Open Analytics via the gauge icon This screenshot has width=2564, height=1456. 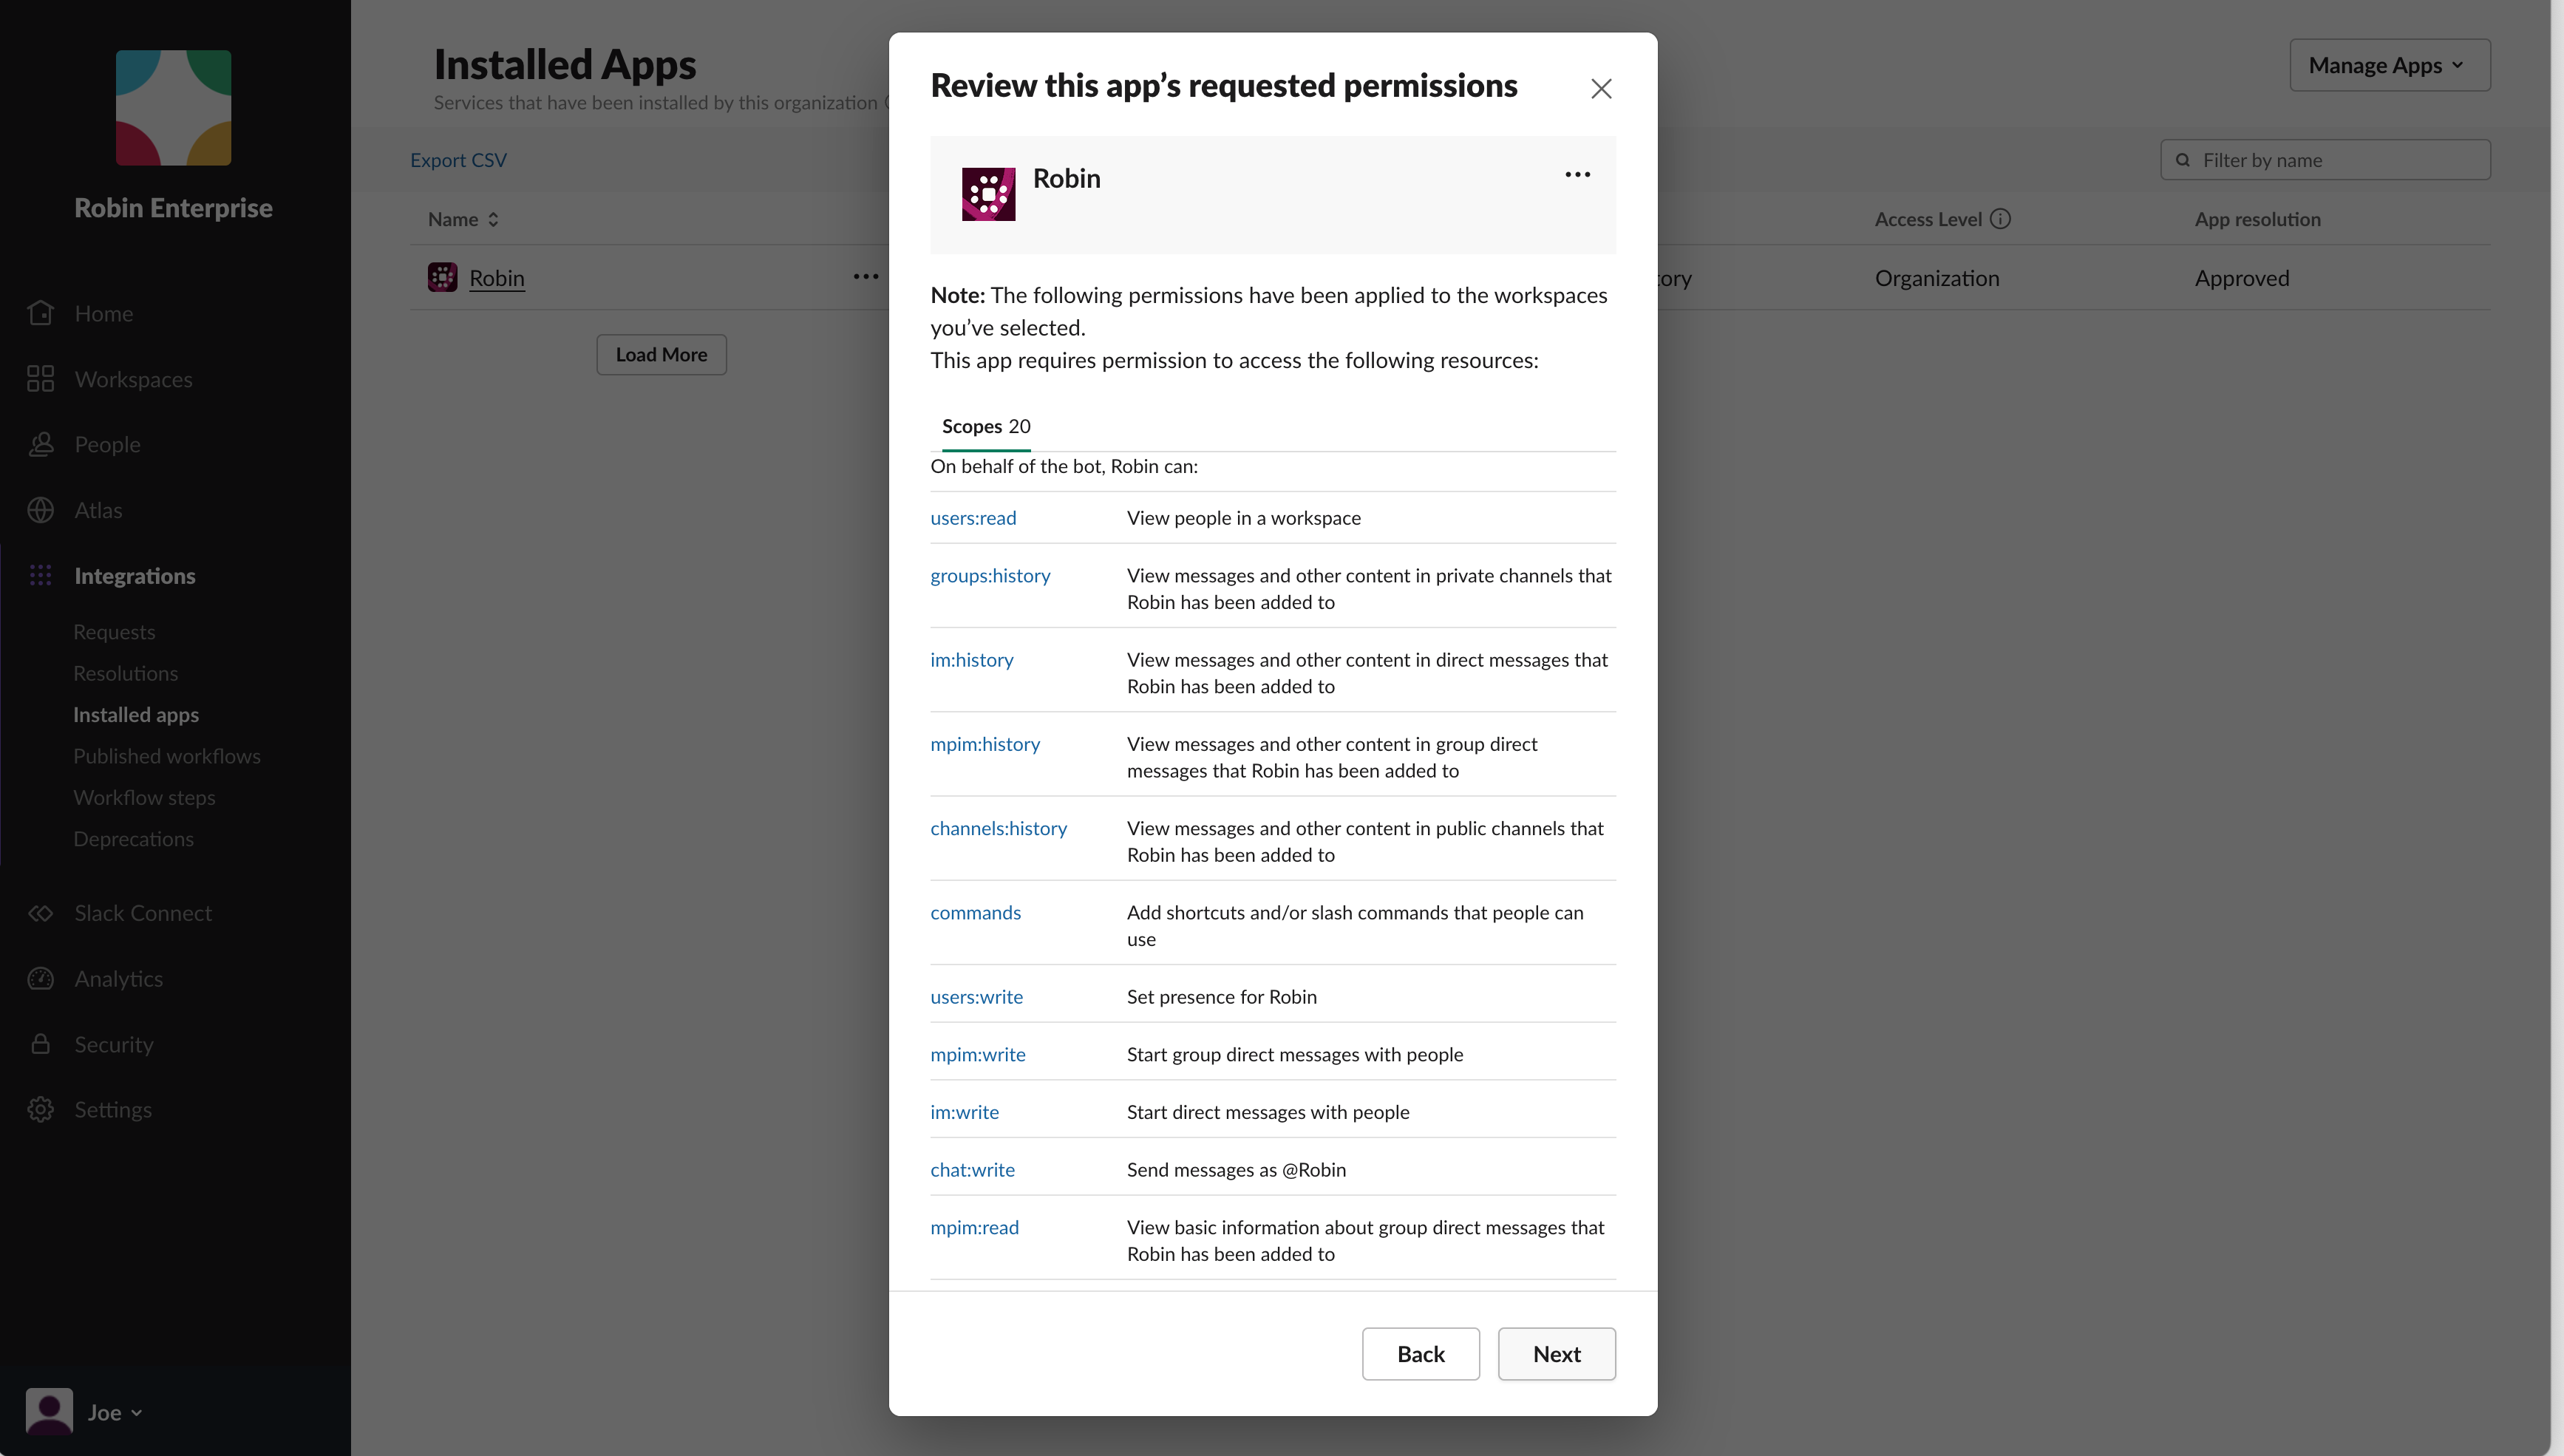click(41, 978)
